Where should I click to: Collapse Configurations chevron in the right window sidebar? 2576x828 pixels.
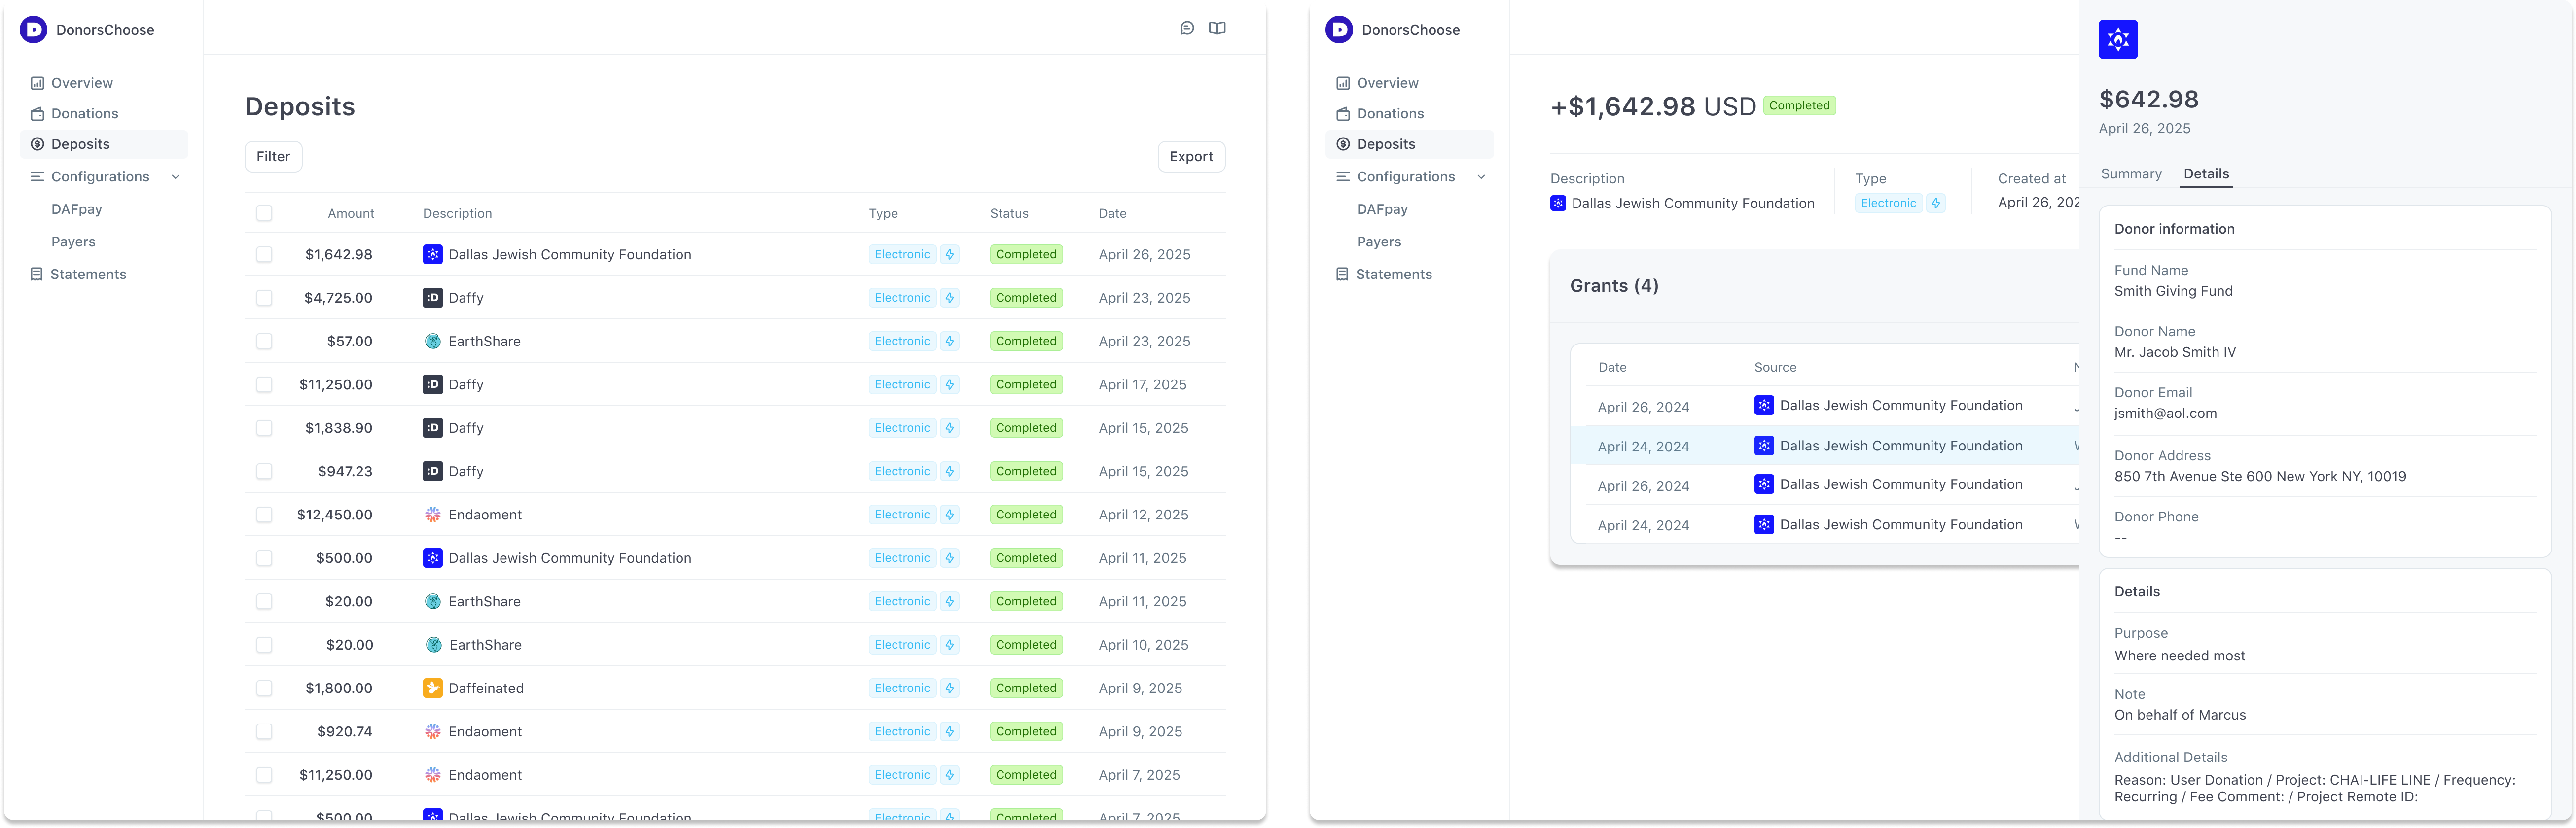[1481, 177]
